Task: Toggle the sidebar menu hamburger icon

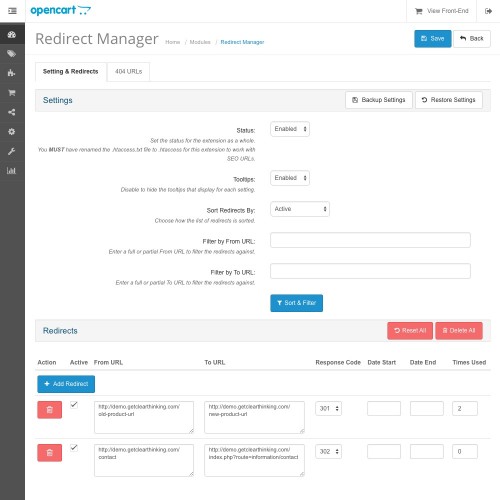Action: [12, 11]
